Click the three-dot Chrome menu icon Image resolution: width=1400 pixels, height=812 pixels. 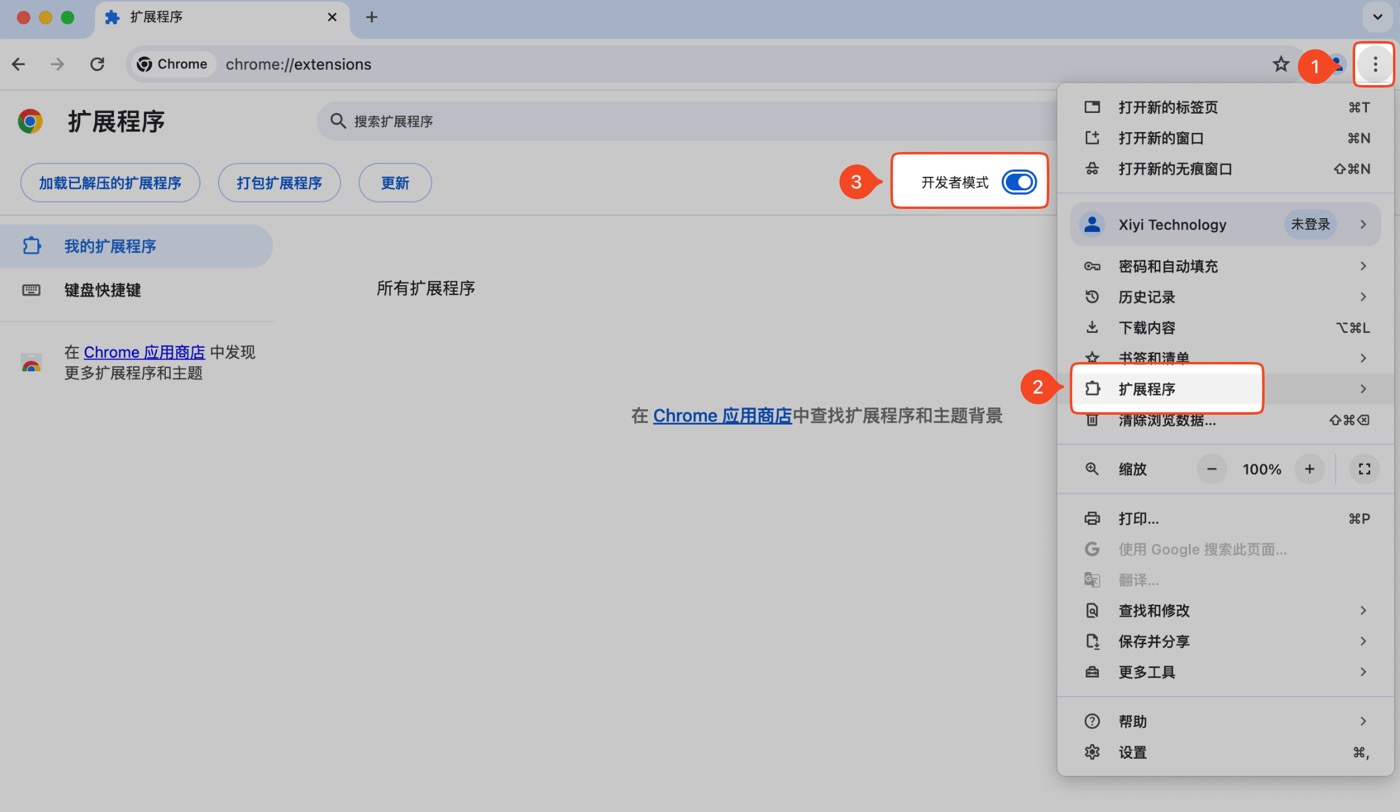[x=1375, y=65]
